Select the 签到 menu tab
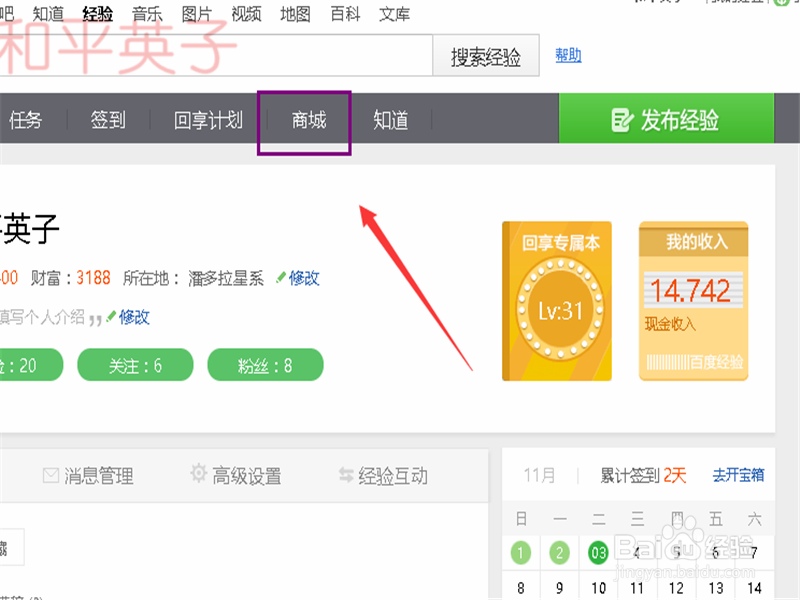 108,120
